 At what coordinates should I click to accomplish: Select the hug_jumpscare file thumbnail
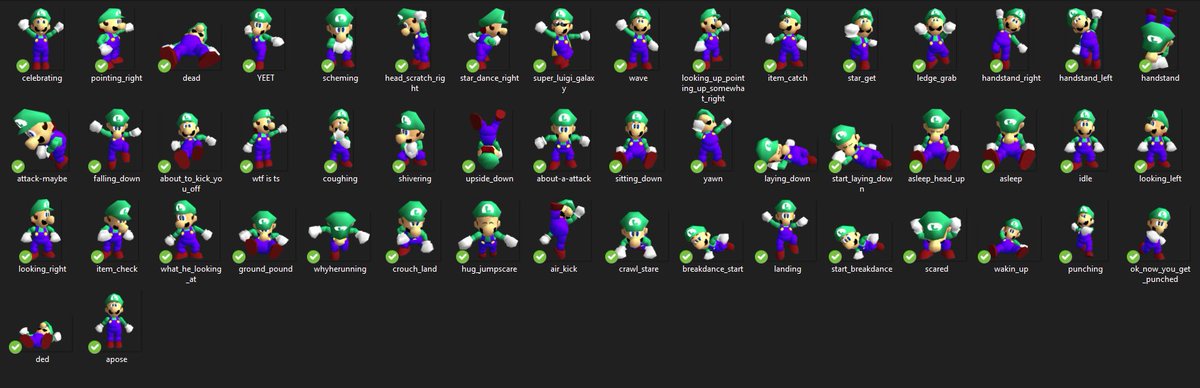490,230
